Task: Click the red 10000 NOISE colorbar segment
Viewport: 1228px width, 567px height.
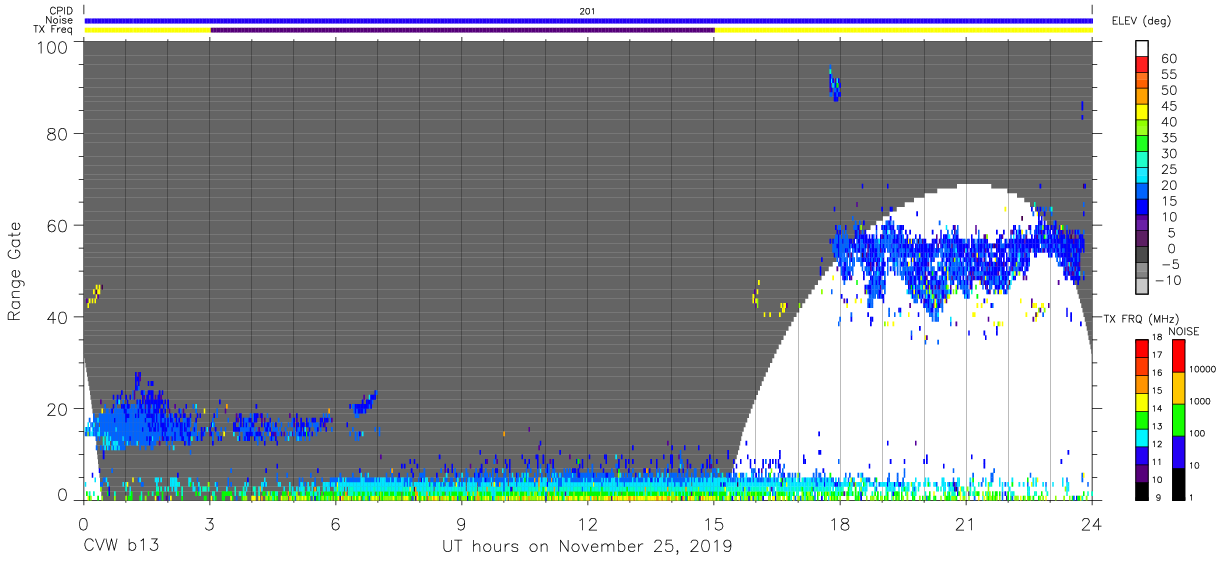Action: click(1179, 356)
